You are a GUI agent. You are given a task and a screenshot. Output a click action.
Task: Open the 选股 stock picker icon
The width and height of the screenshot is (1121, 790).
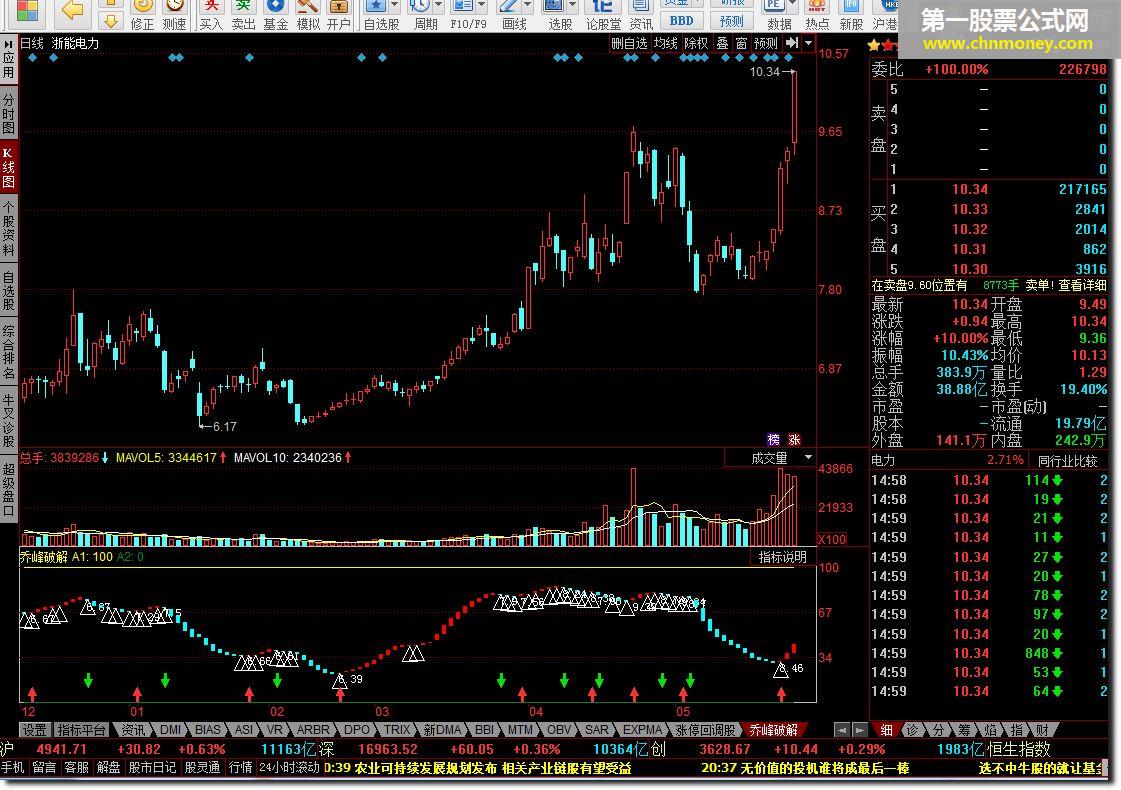tap(555, 15)
